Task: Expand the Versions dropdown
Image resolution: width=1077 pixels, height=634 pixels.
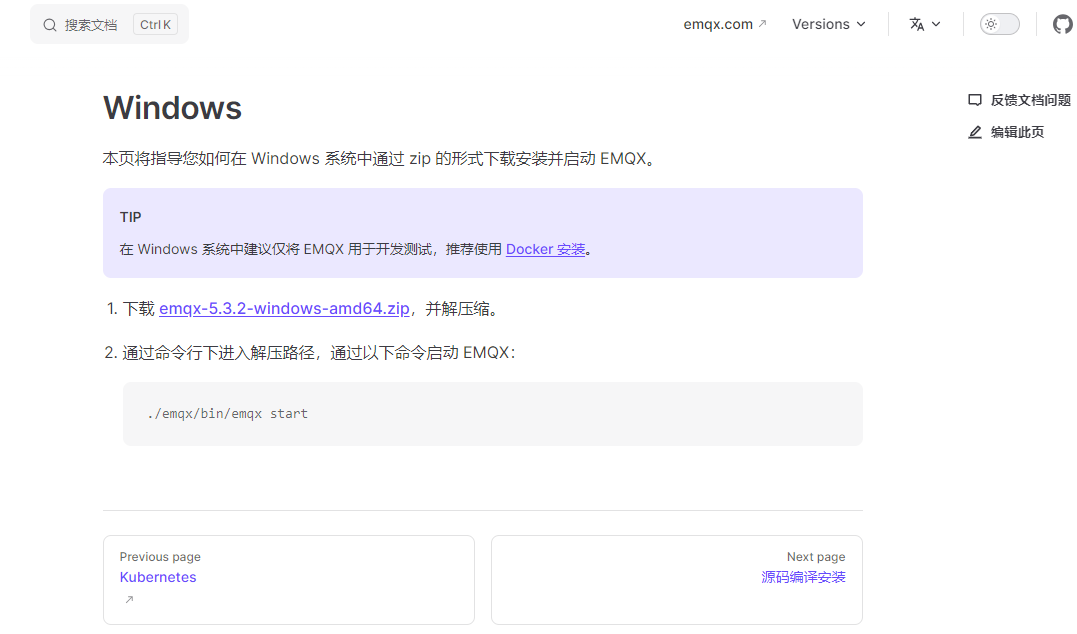Action: [x=828, y=24]
